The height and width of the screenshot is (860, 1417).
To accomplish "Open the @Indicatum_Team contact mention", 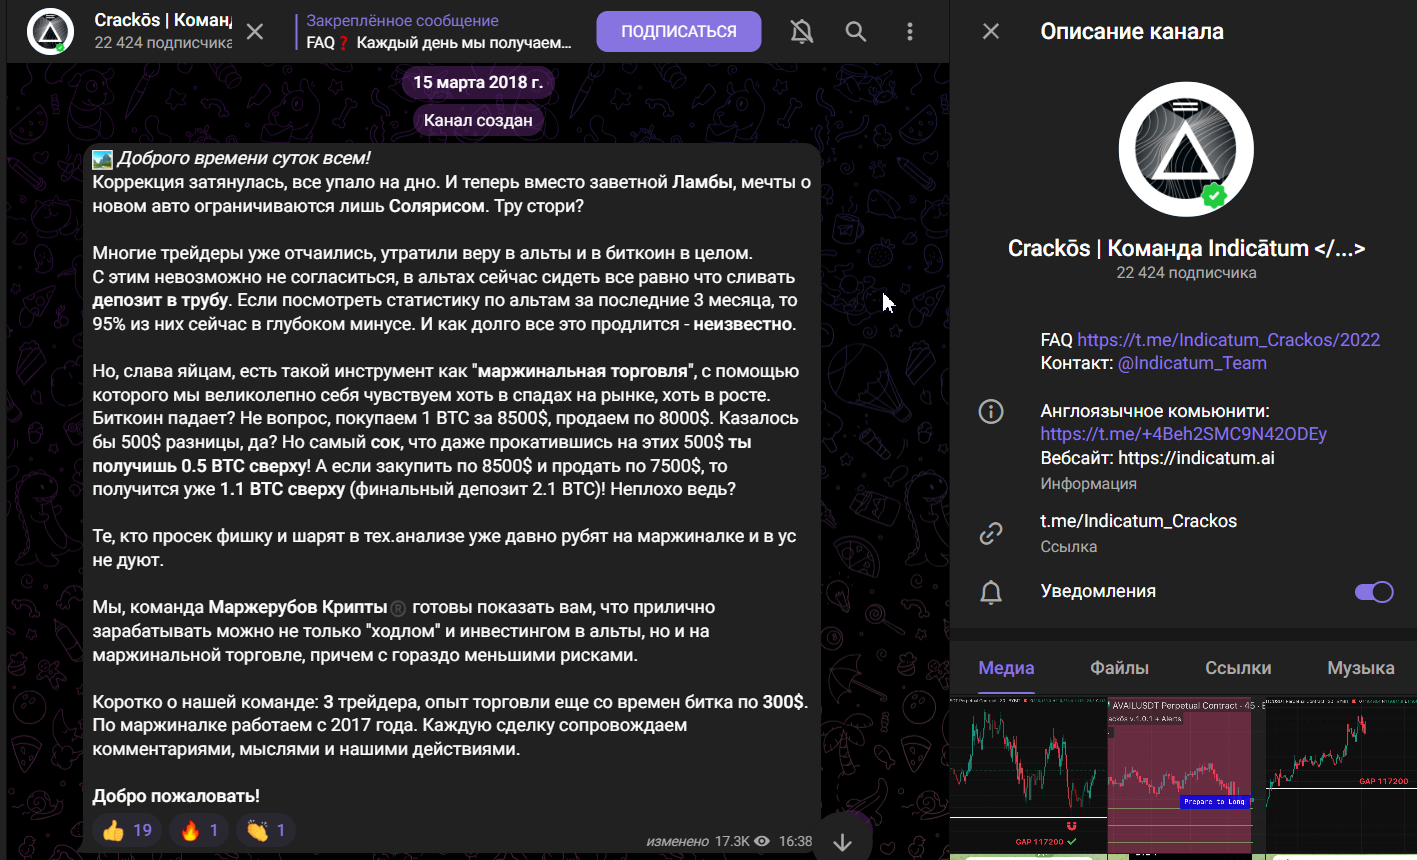I will pos(1192,363).
